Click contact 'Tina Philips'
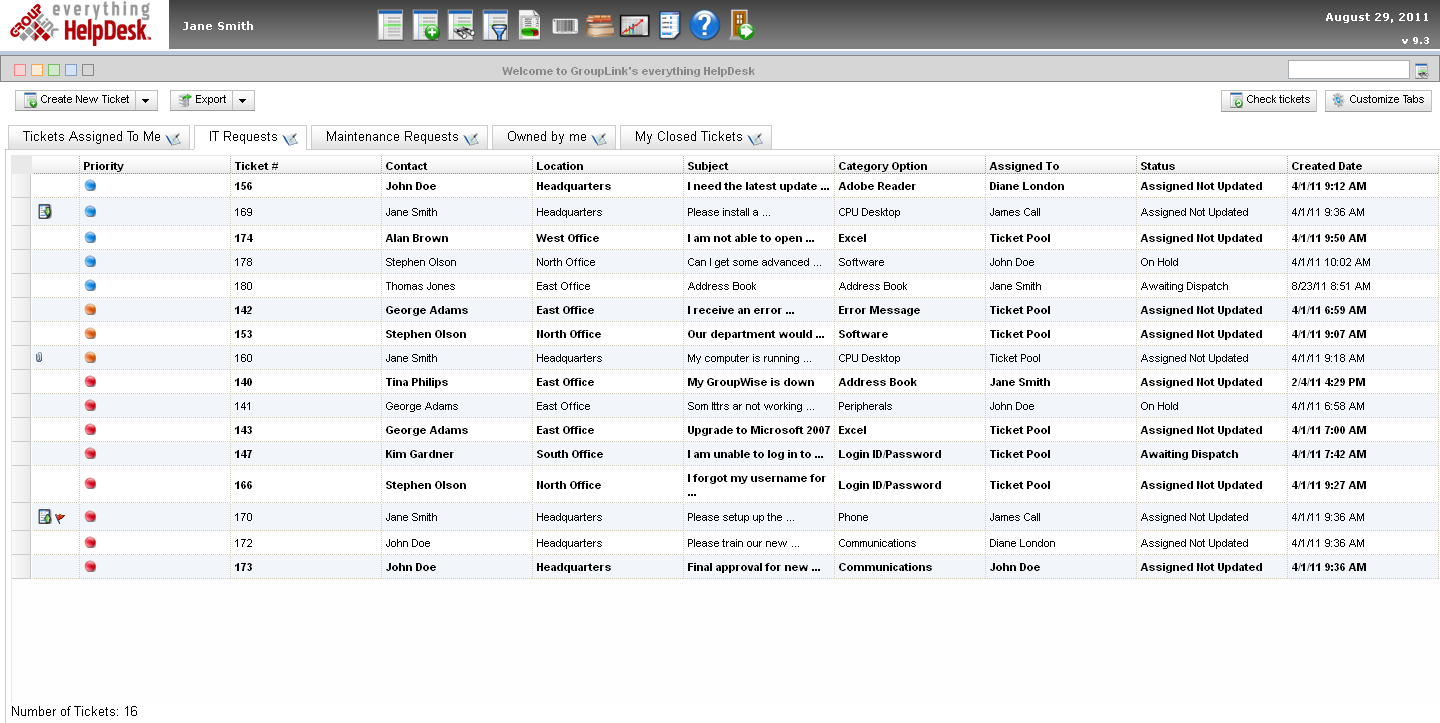 click(x=416, y=382)
